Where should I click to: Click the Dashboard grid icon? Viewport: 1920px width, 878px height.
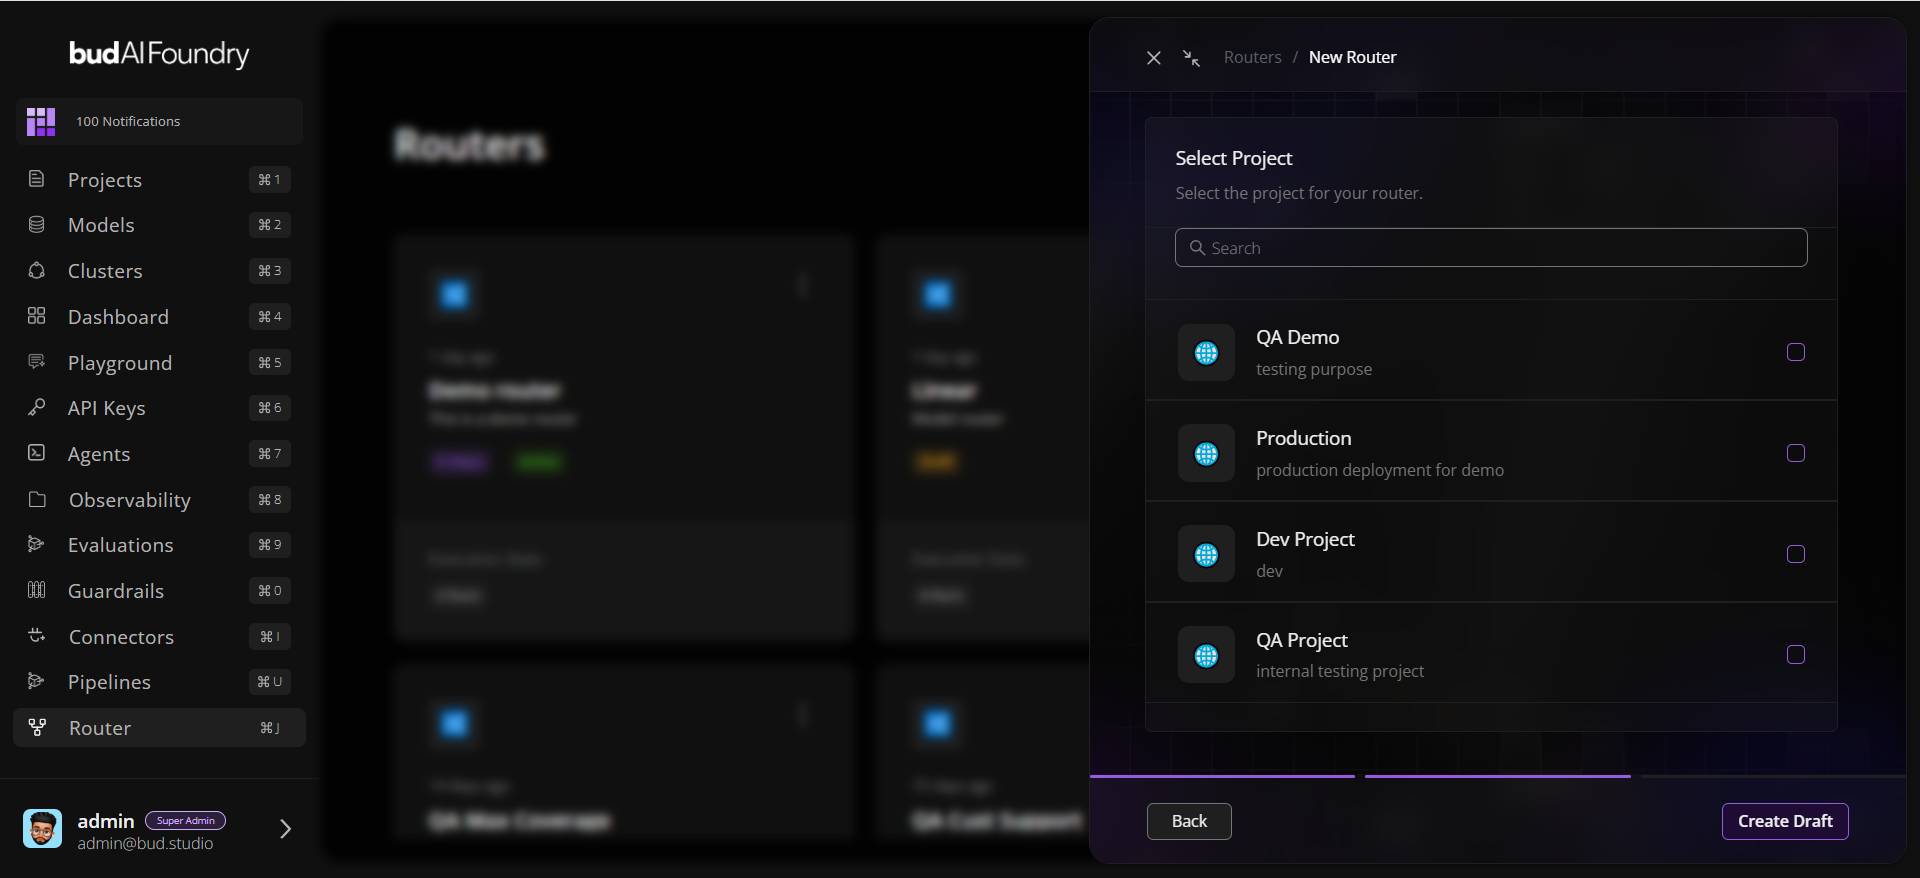pos(37,316)
